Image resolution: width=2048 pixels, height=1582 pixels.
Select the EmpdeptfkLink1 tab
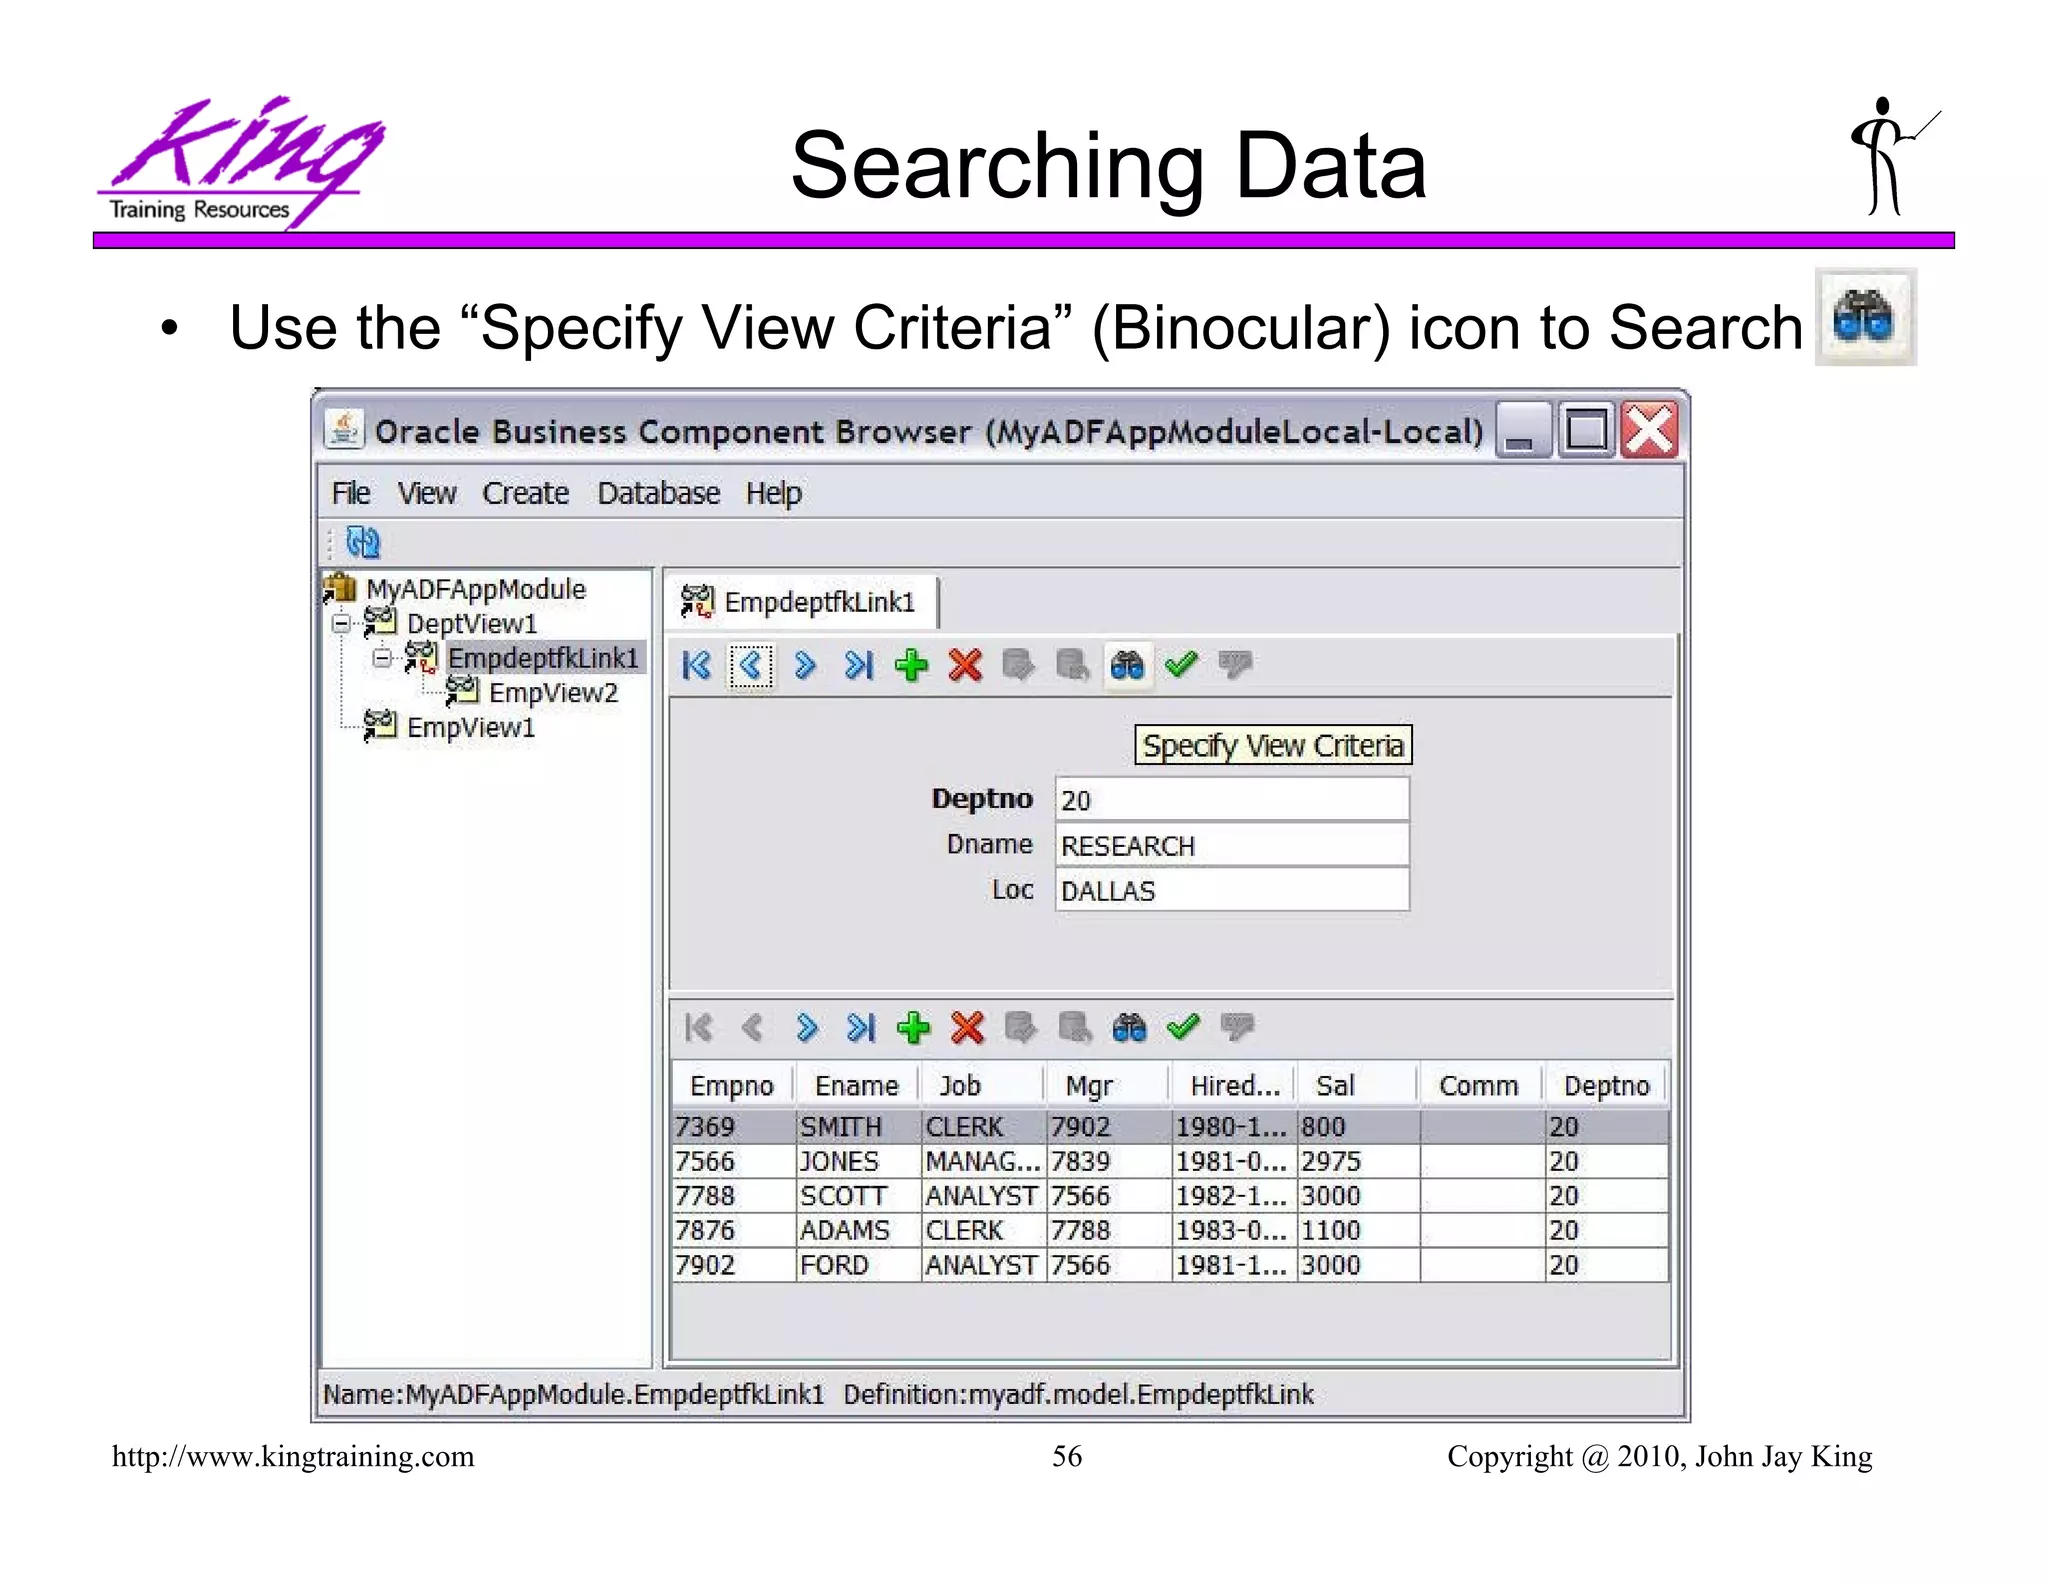pyautogui.click(x=802, y=602)
